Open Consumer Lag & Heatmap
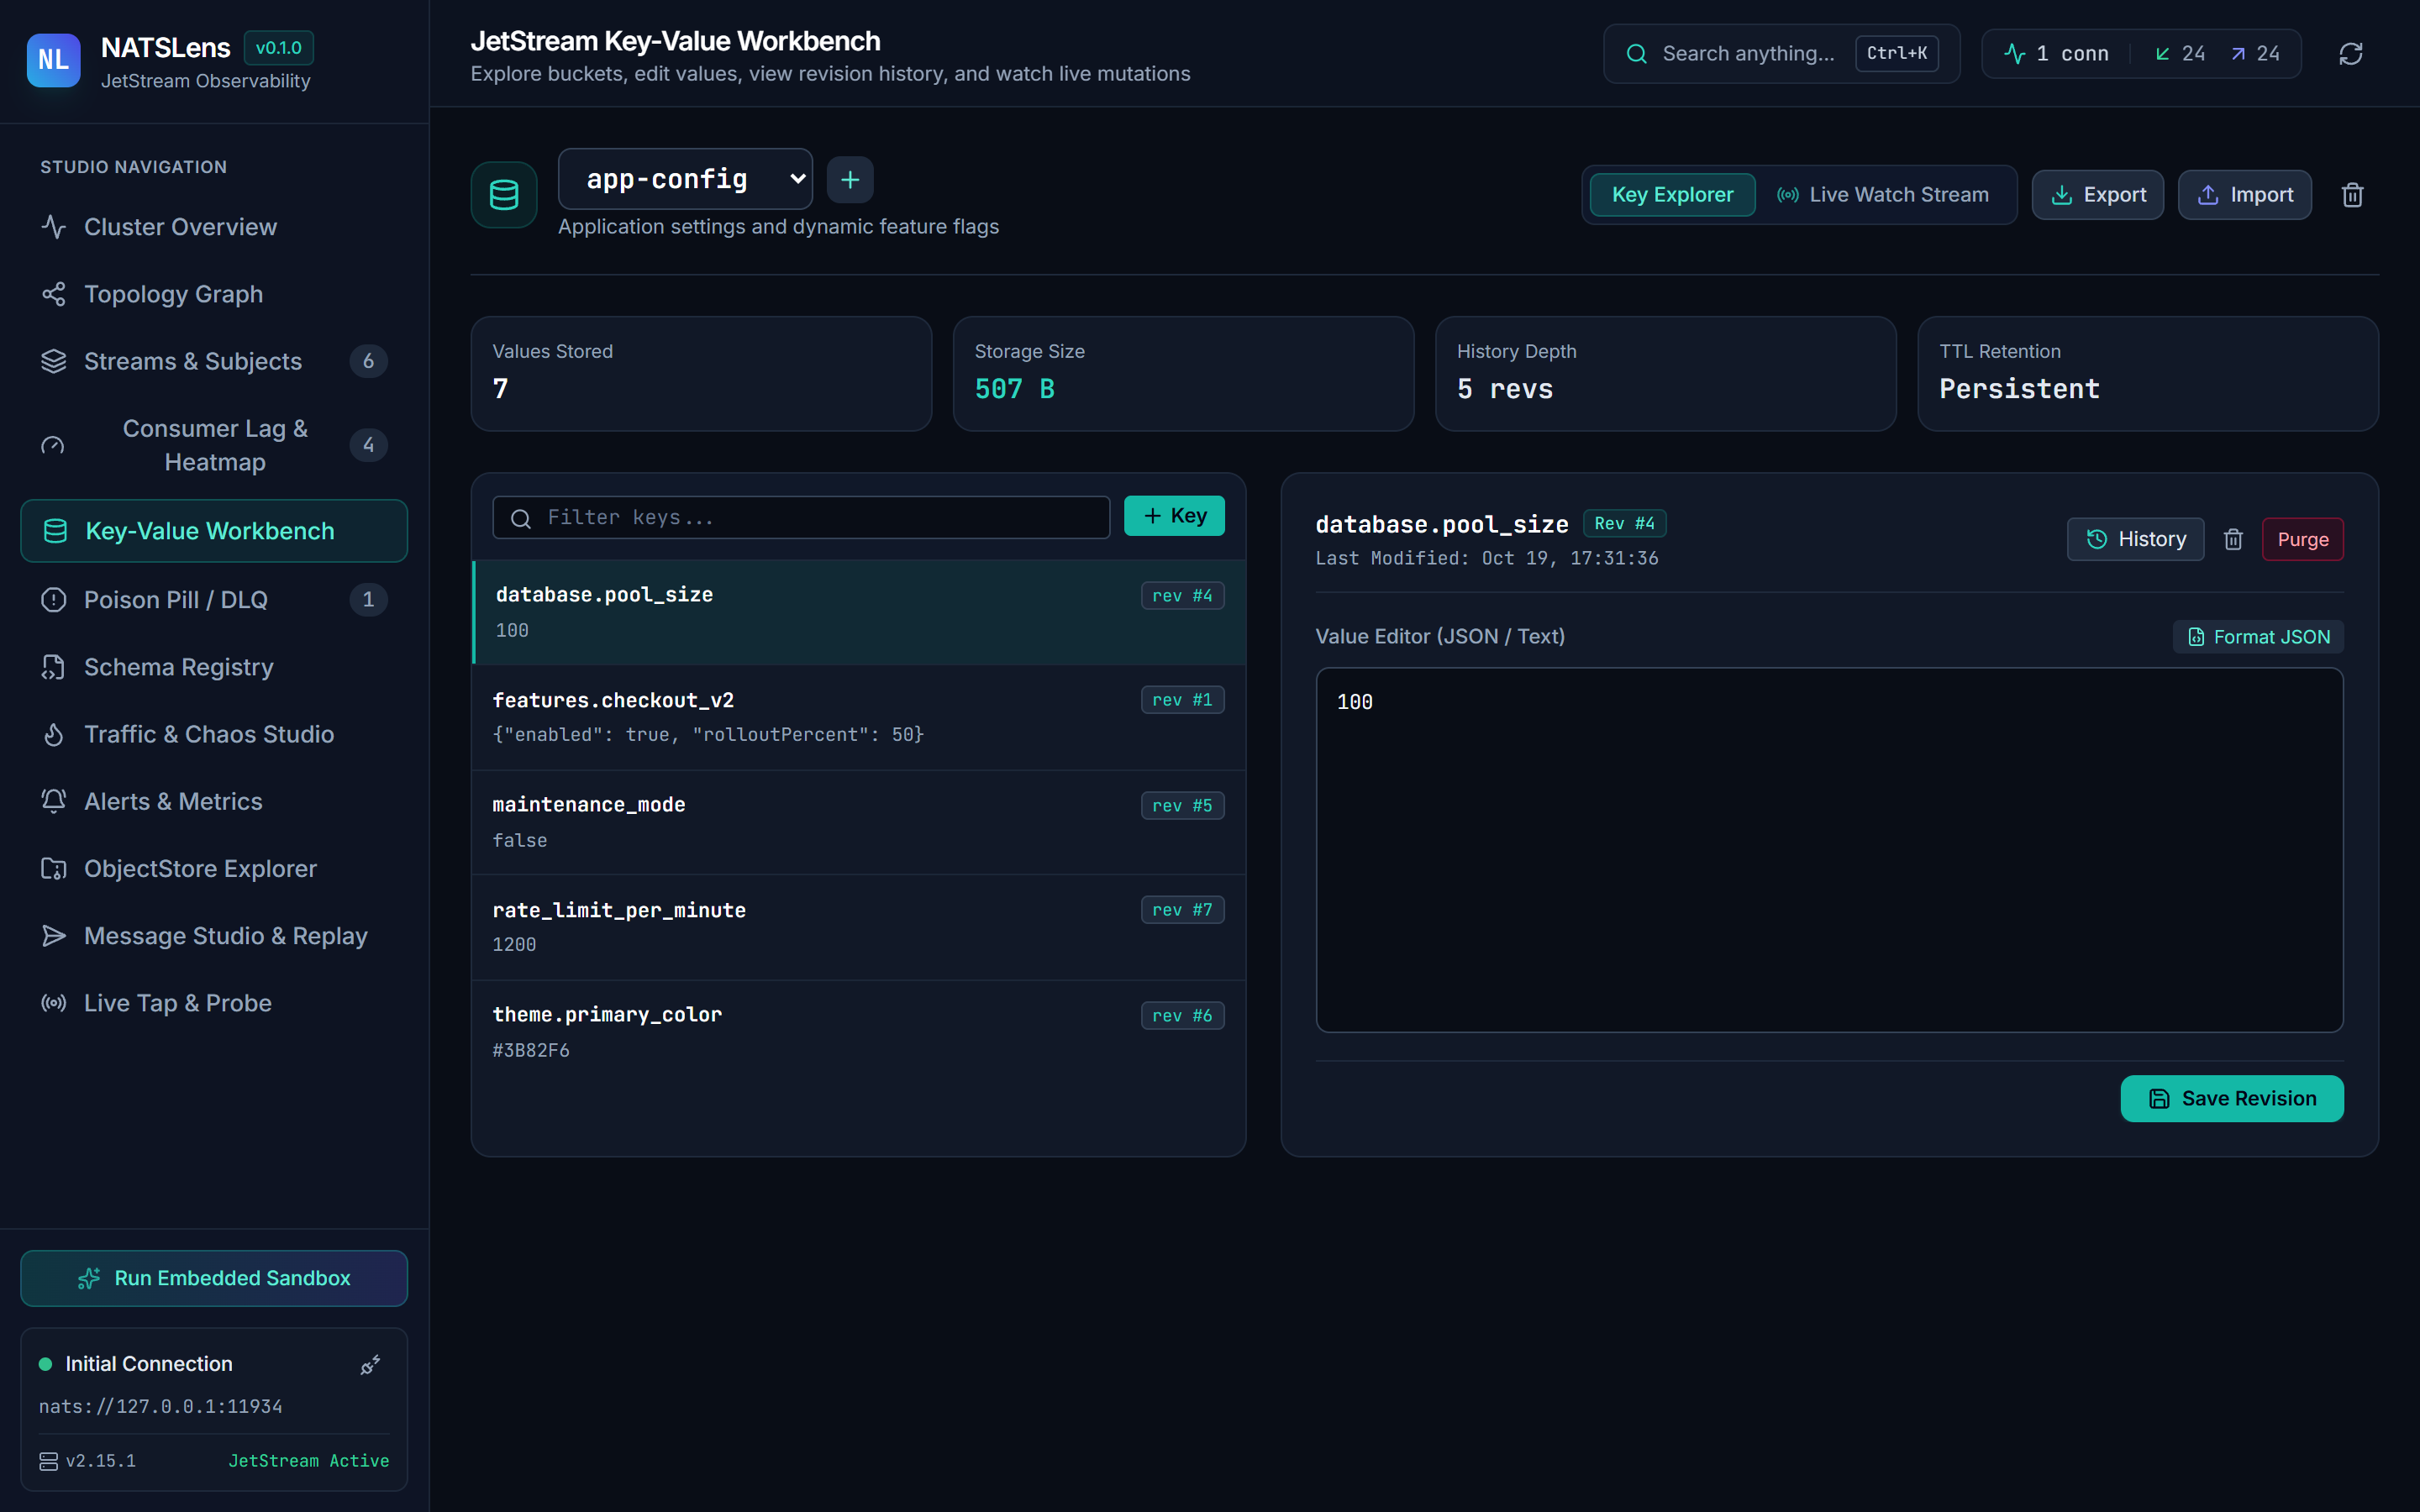This screenshot has height=1512, width=2420. point(214,445)
